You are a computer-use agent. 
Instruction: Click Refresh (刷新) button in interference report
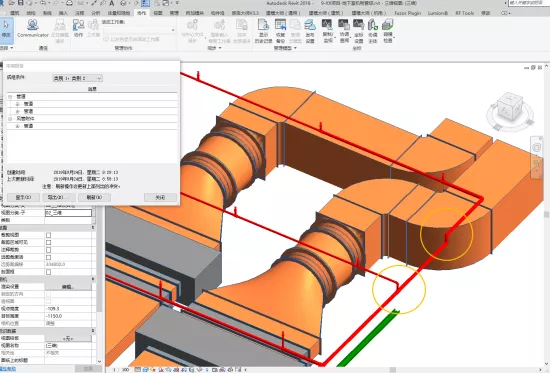(94, 197)
